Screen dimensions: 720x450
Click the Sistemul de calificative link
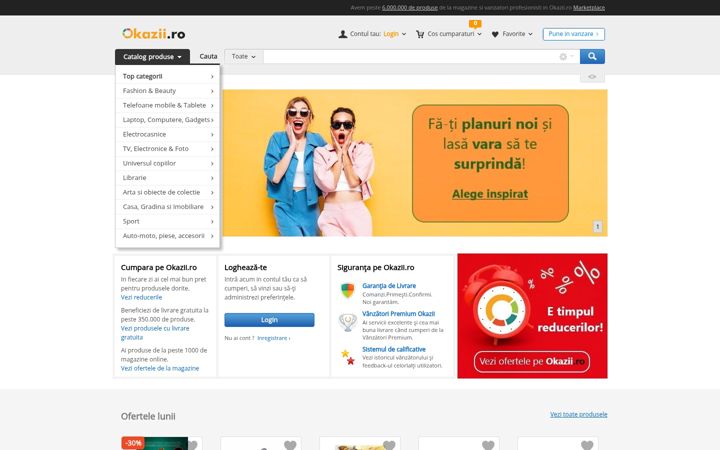(394, 349)
